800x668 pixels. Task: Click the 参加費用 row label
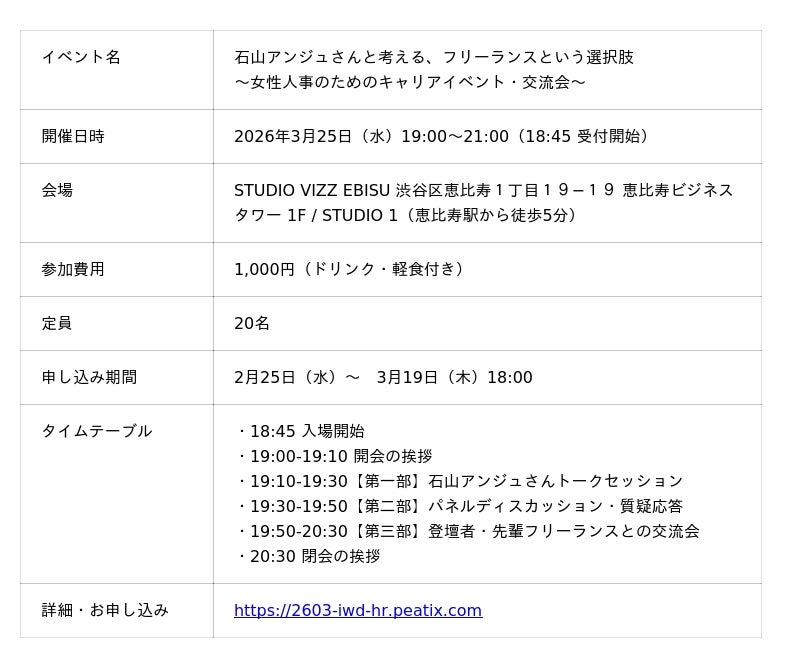73,270
